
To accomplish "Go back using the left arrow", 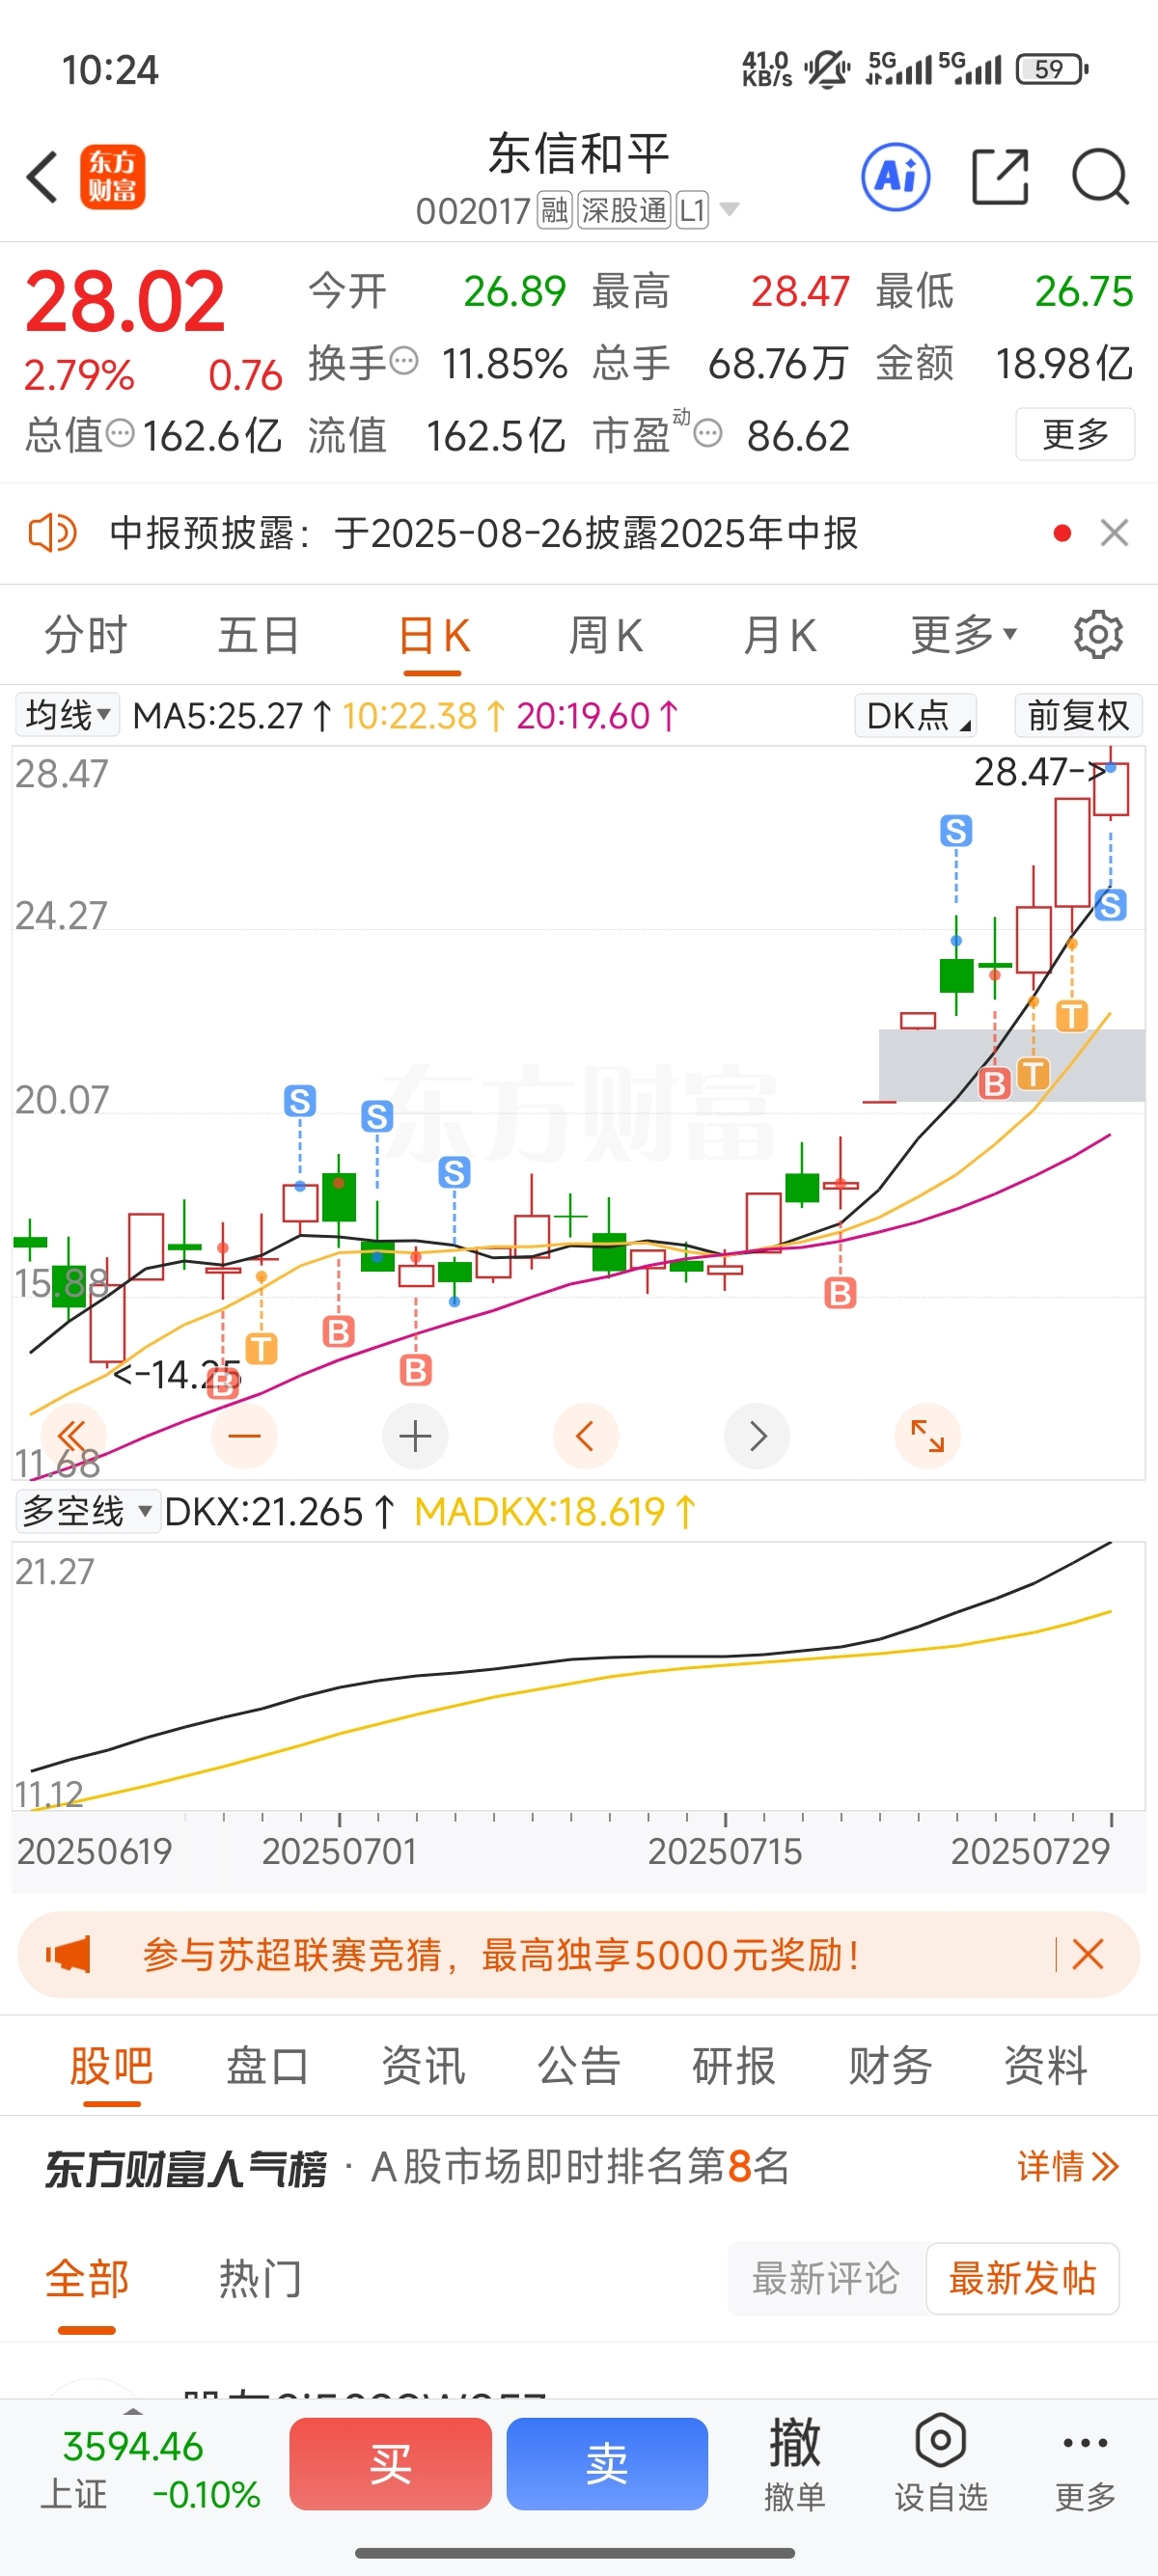I will 42,178.
